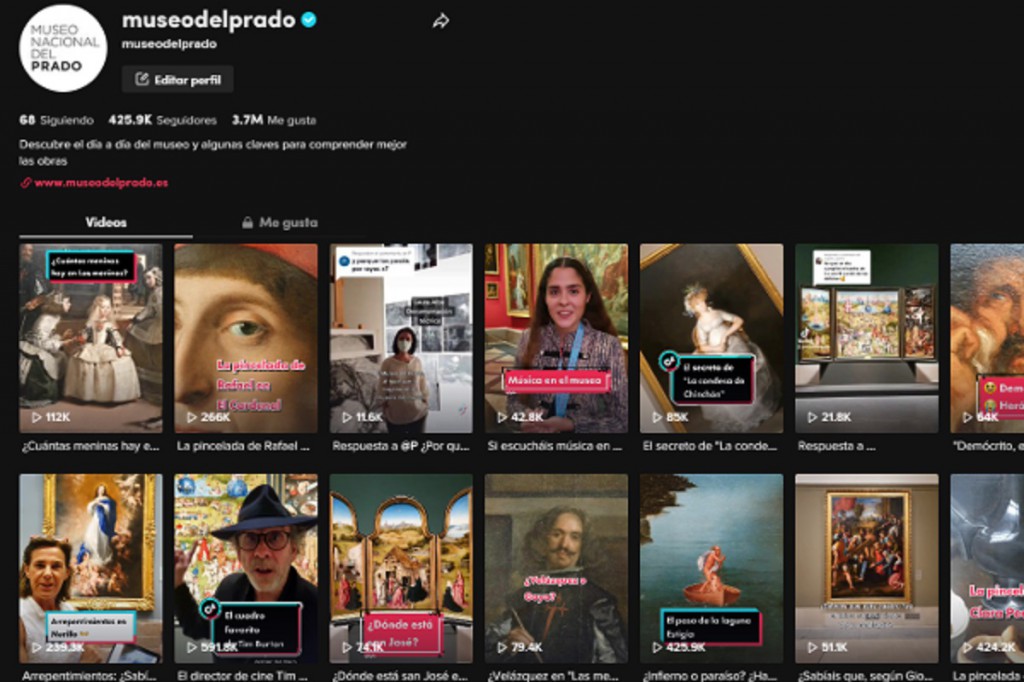Click the play icon beside the 112K count
Viewport: 1024px width, 682px height.
[x=37, y=417]
